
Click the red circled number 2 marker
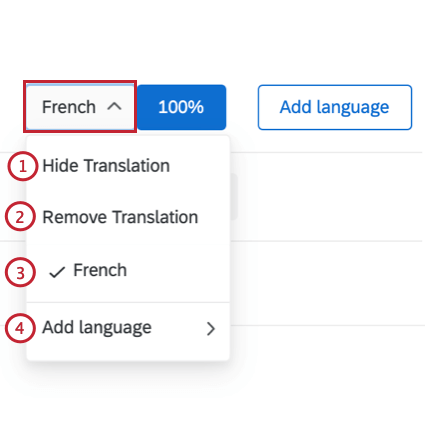click(x=20, y=217)
